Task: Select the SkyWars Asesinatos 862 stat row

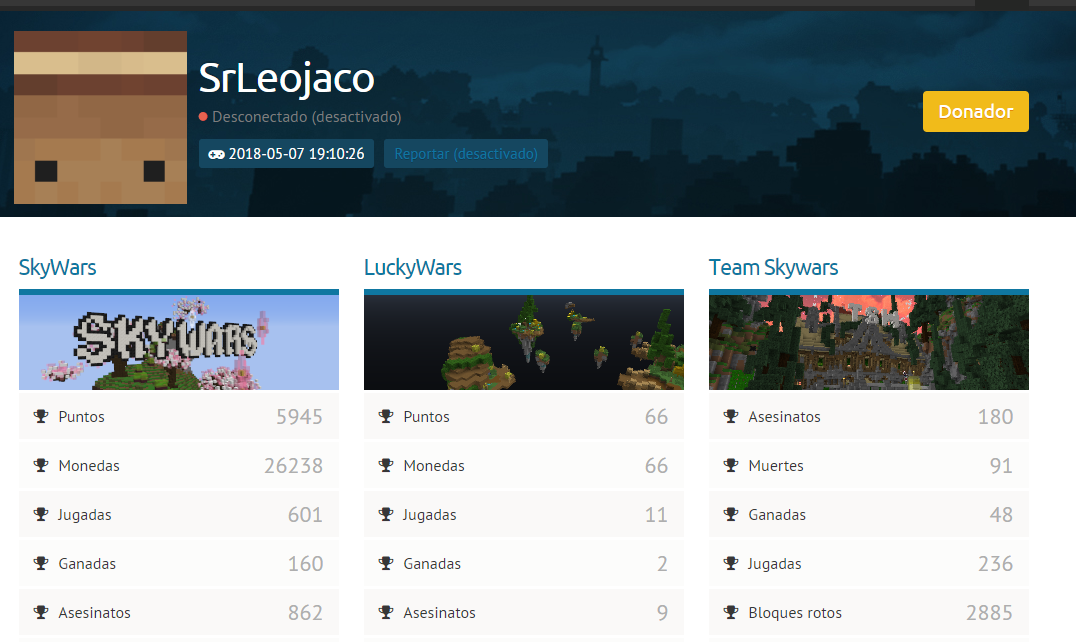Action: pos(179,612)
